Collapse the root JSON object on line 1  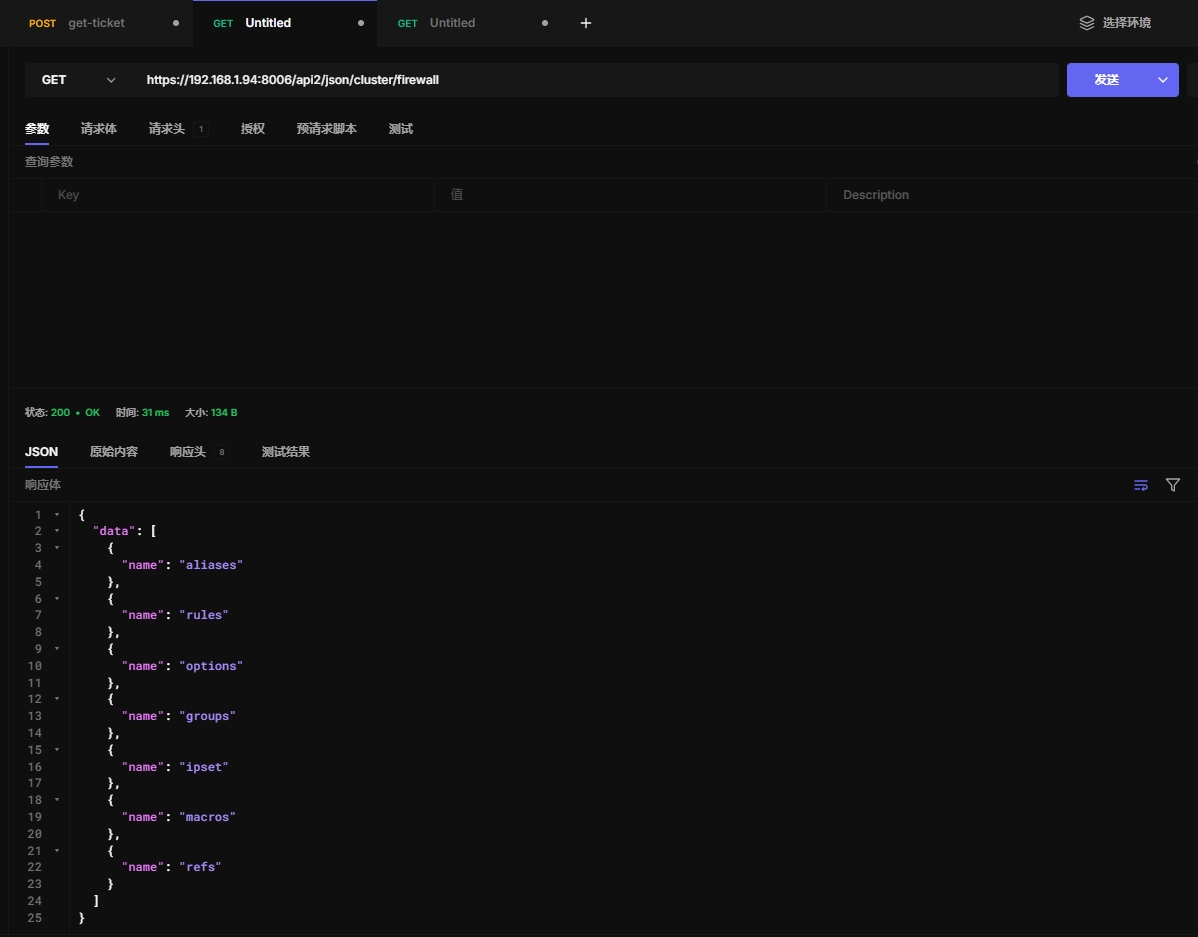click(57, 515)
